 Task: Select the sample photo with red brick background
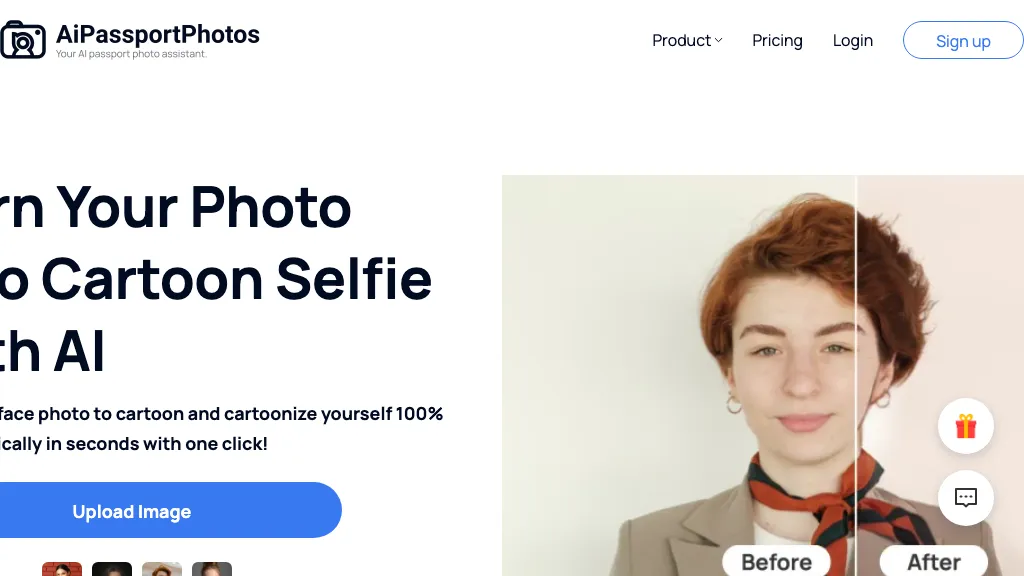coord(62,569)
